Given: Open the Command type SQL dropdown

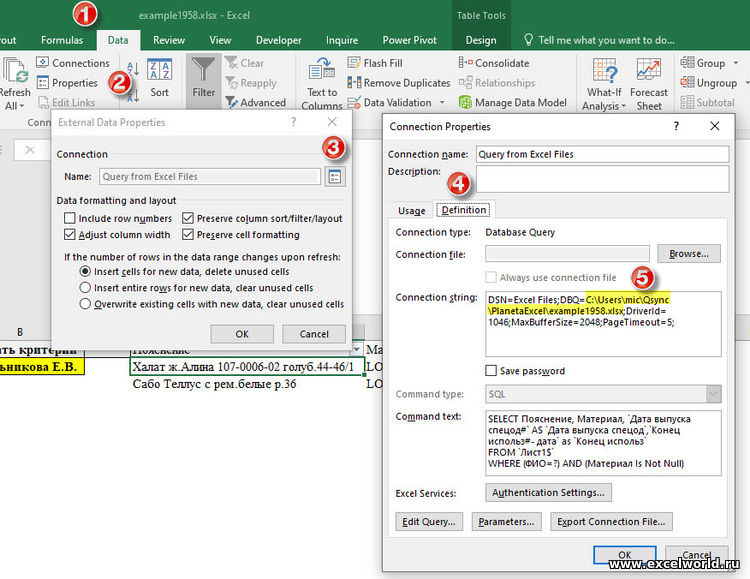Looking at the screenshot, I should [713, 394].
